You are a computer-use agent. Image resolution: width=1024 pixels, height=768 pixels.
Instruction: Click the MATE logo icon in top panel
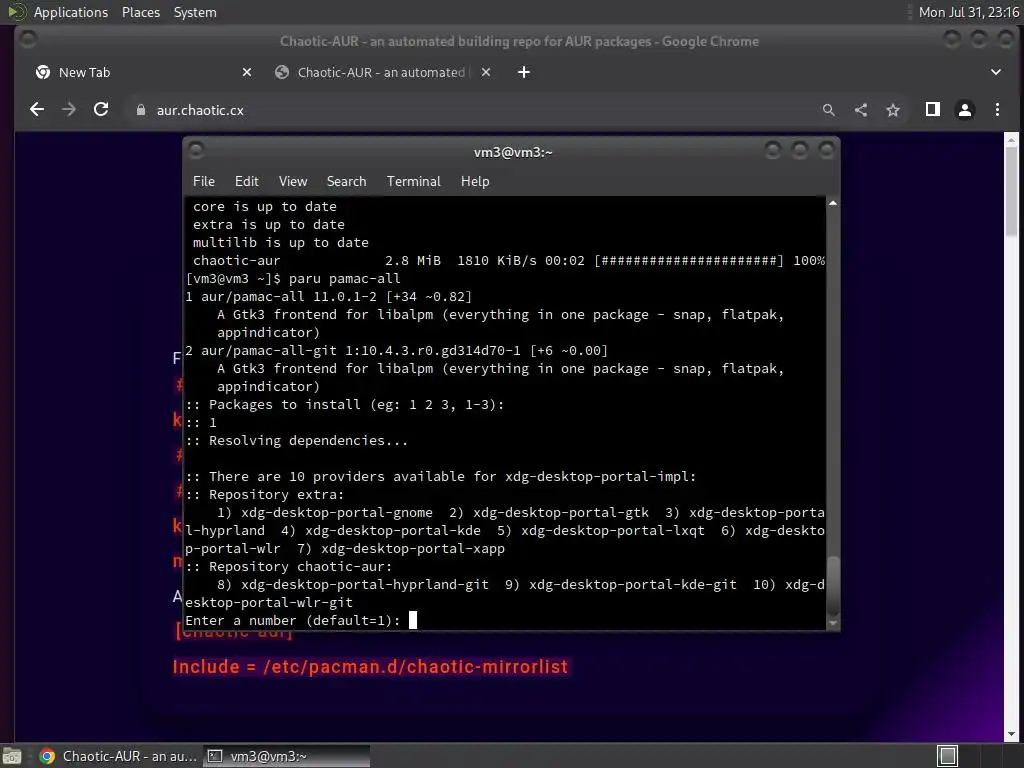(x=16, y=12)
